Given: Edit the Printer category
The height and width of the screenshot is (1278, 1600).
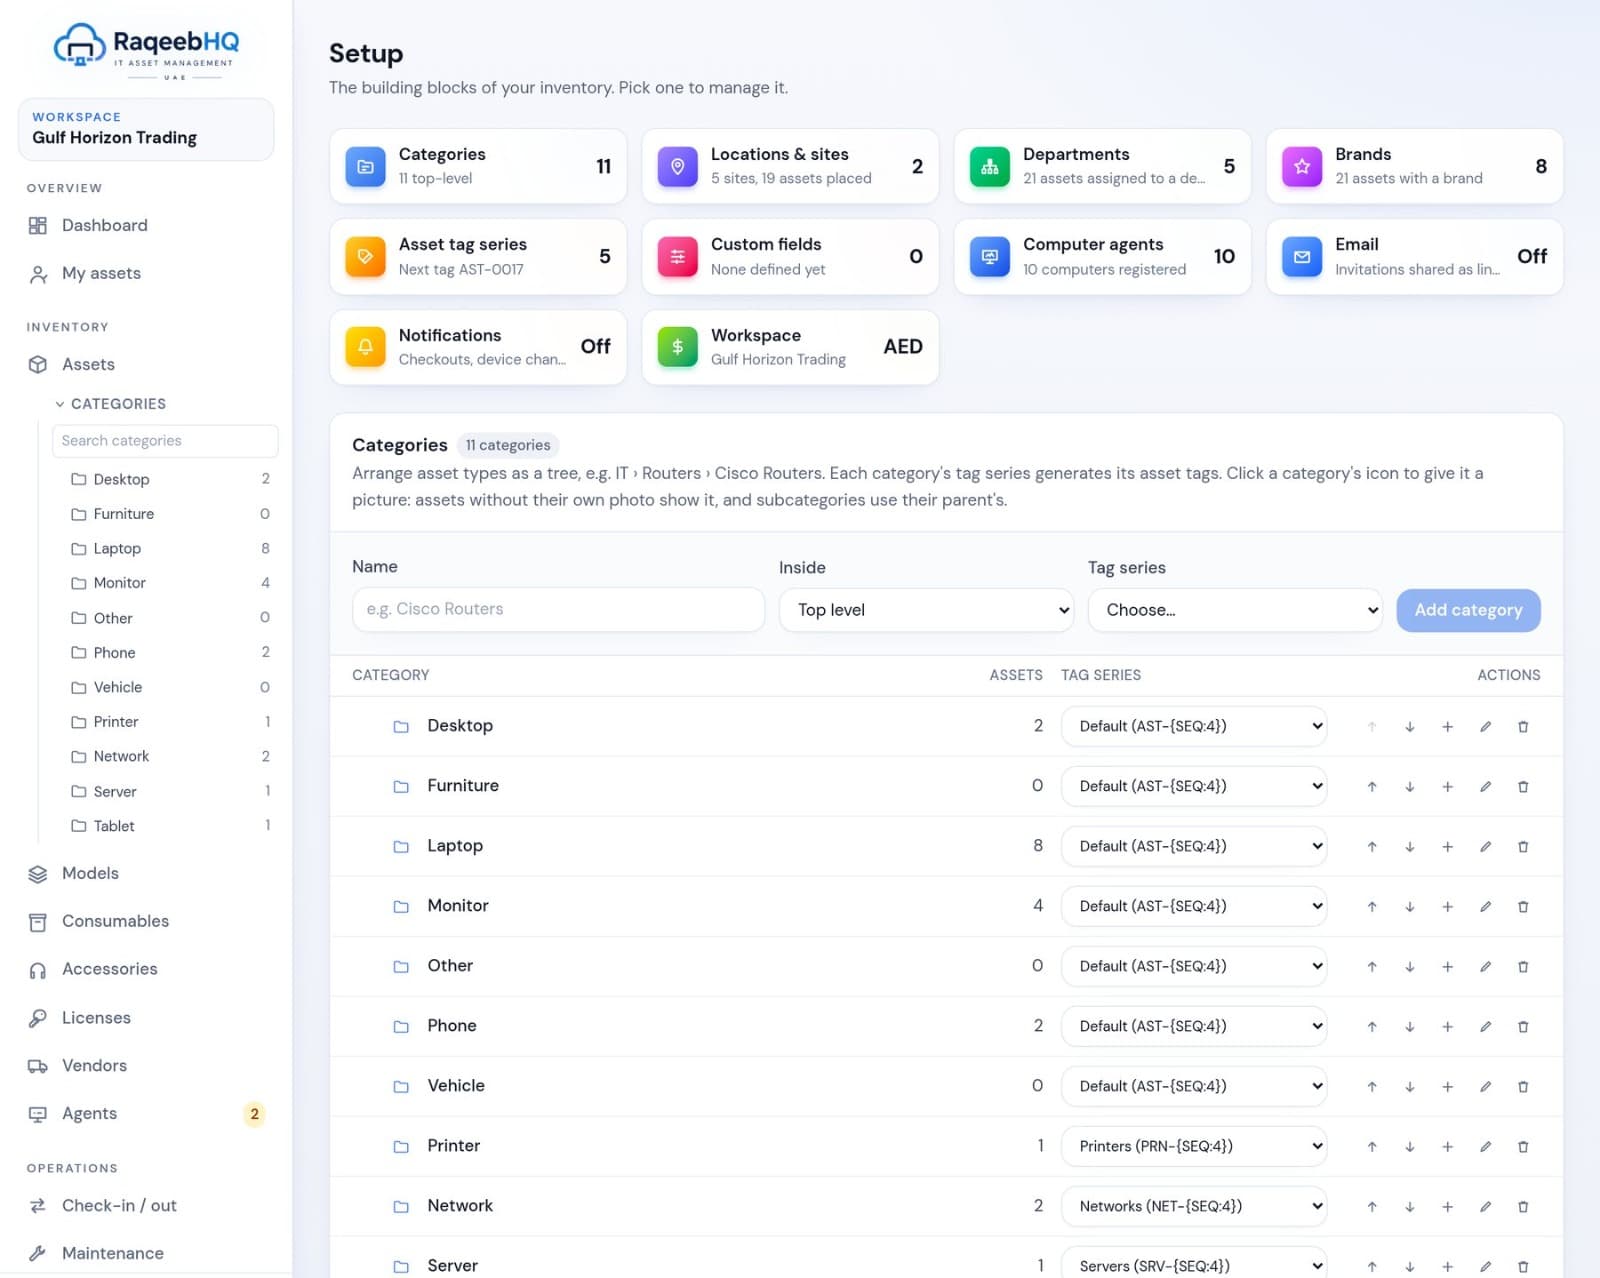Looking at the screenshot, I should coord(1485,1147).
